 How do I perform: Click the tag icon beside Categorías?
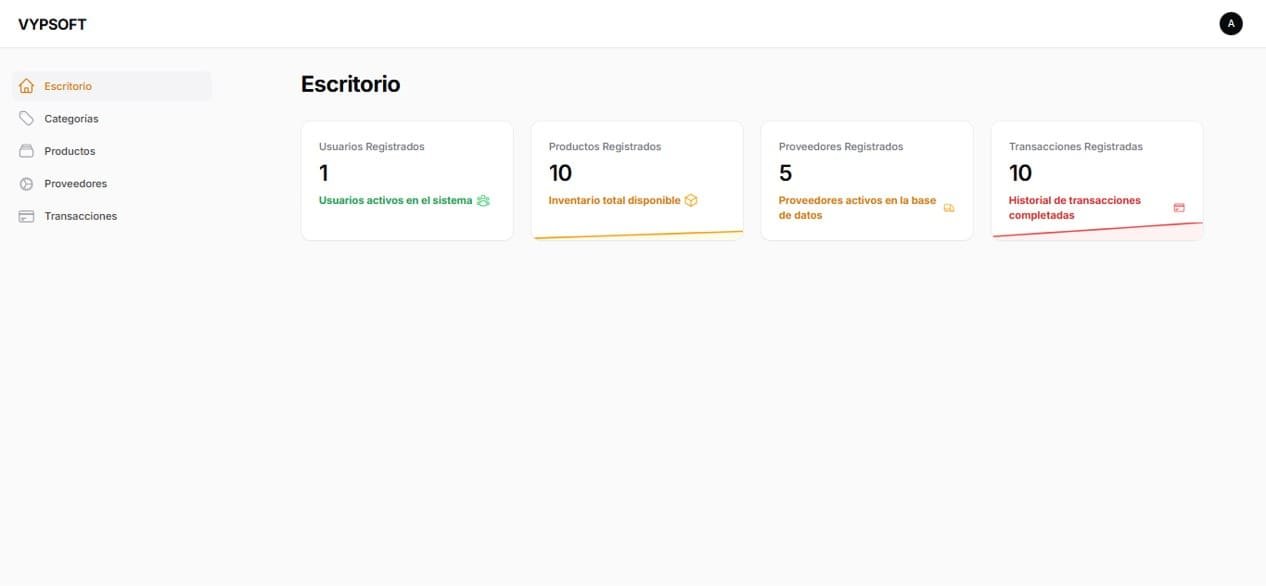tap(27, 119)
